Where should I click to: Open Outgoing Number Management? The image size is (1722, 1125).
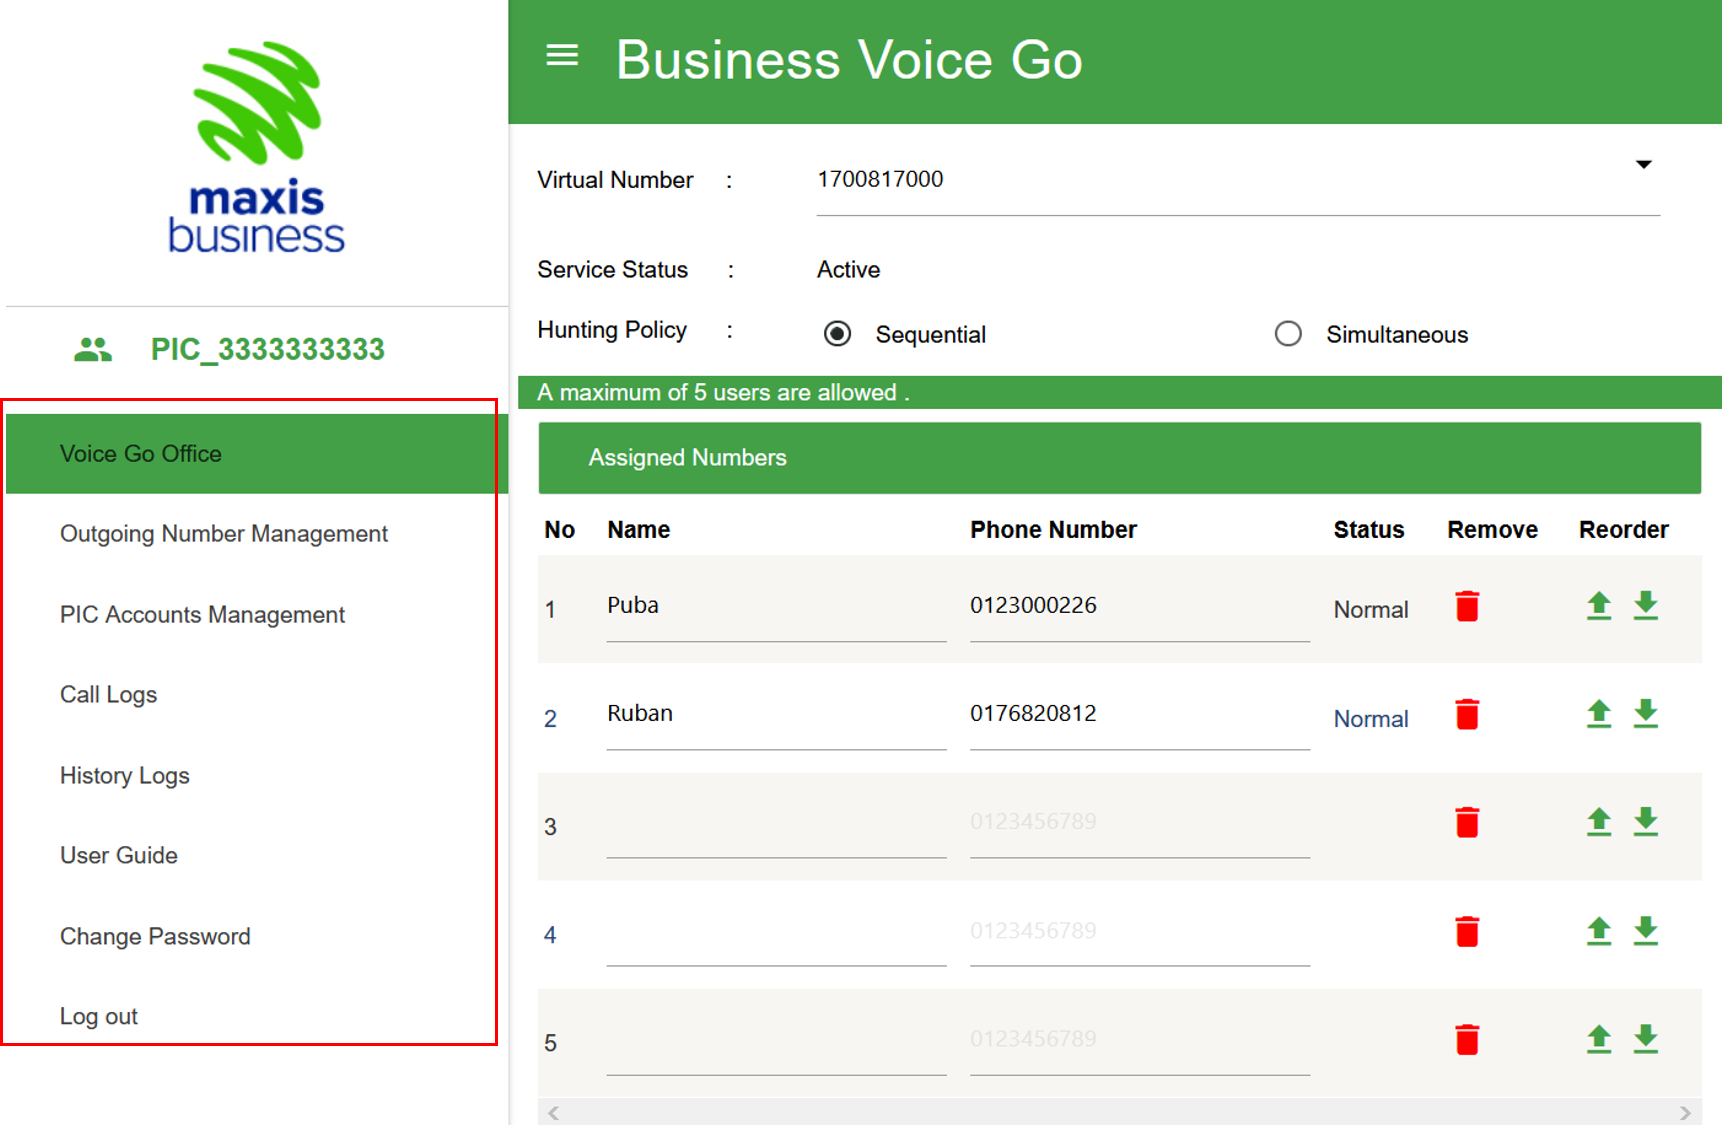(x=224, y=534)
